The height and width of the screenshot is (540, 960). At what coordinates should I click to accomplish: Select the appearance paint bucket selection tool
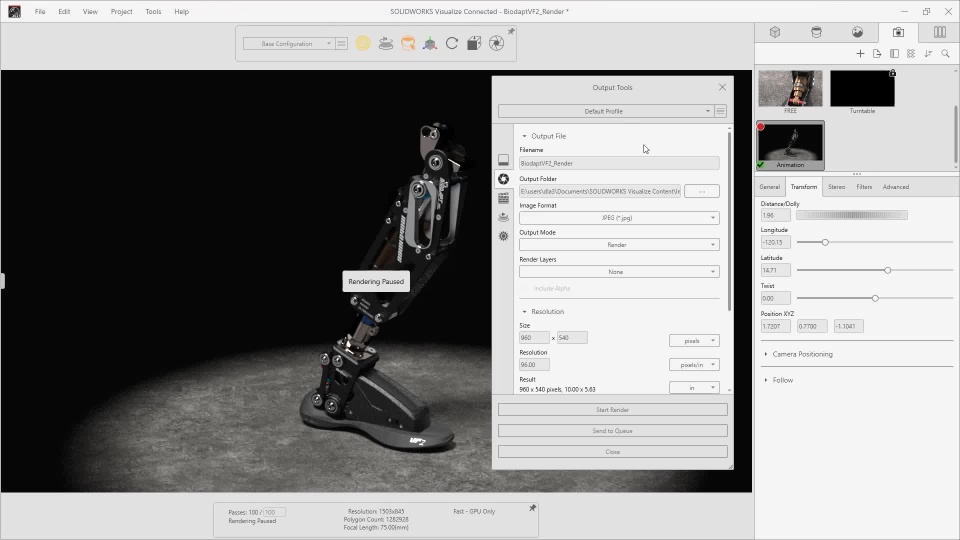click(408, 43)
